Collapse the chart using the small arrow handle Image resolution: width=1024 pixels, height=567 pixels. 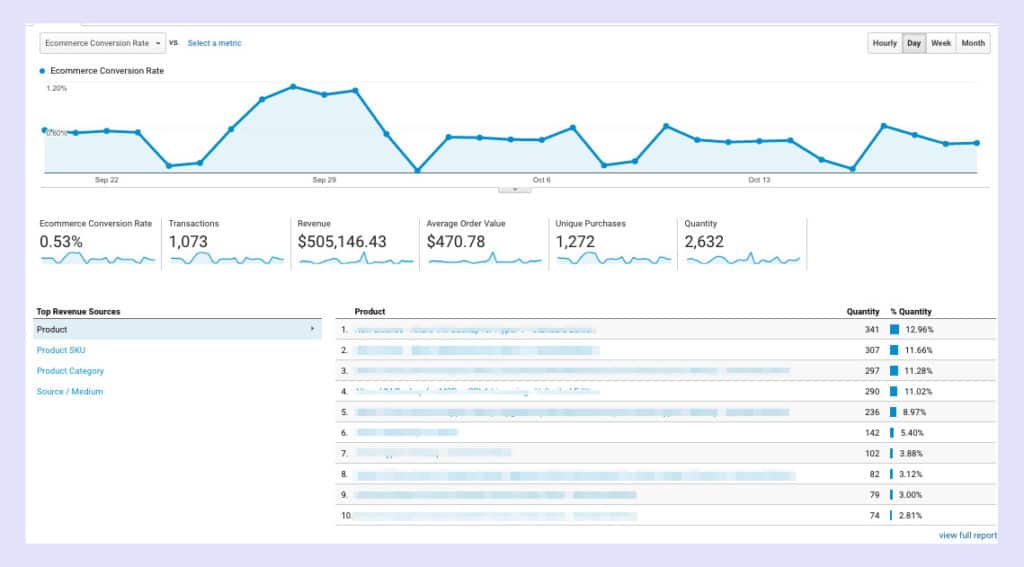[x=515, y=189]
